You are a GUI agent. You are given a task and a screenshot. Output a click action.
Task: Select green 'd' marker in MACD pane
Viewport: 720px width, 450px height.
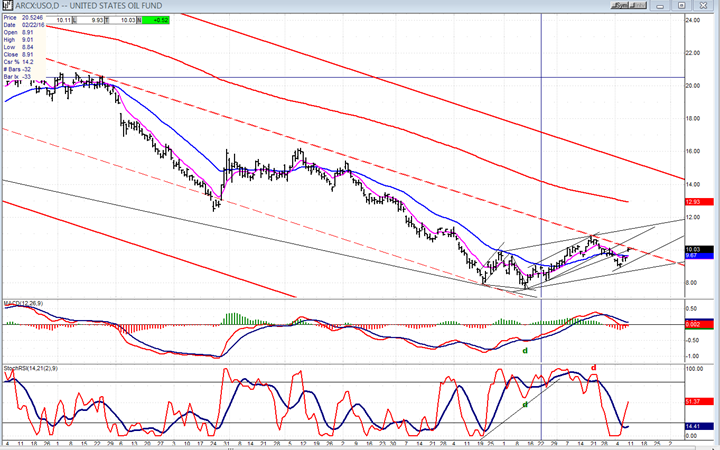pos(524,350)
